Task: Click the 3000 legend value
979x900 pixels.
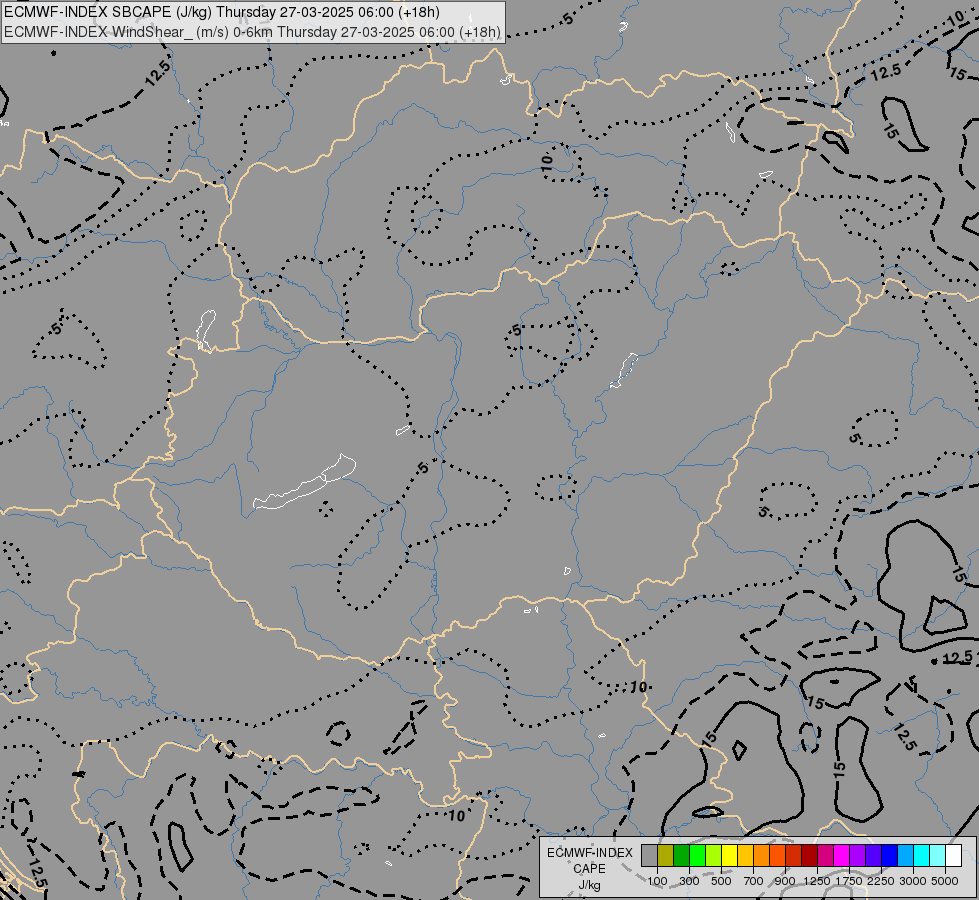Action: tap(913, 881)
